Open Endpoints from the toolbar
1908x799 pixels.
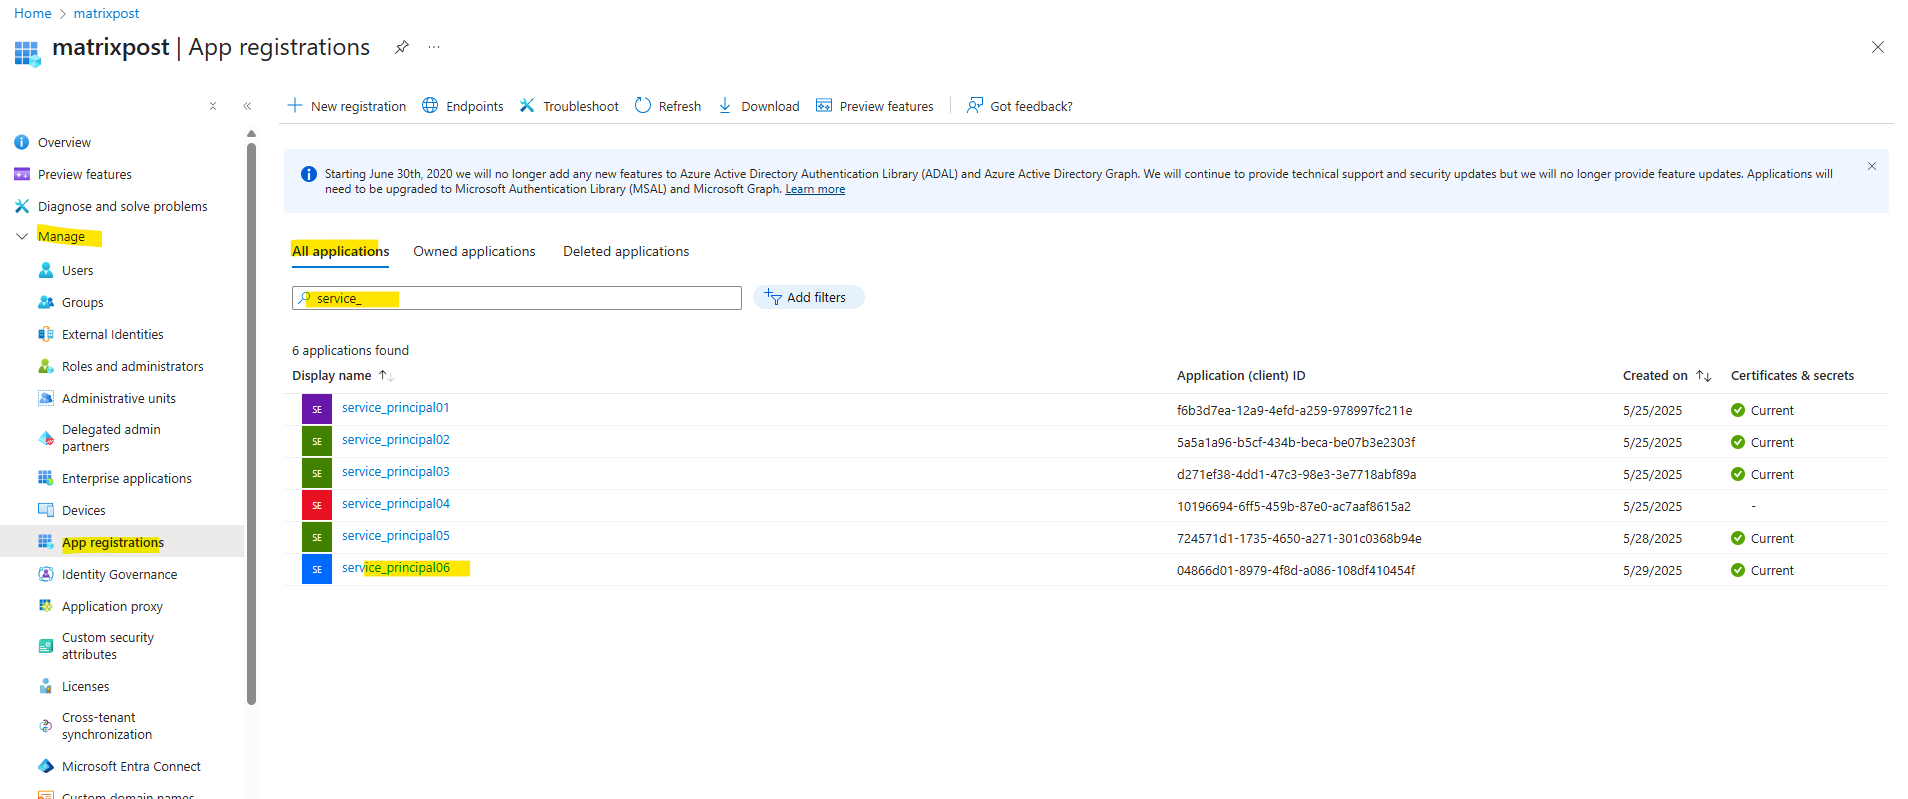[463, 106]
